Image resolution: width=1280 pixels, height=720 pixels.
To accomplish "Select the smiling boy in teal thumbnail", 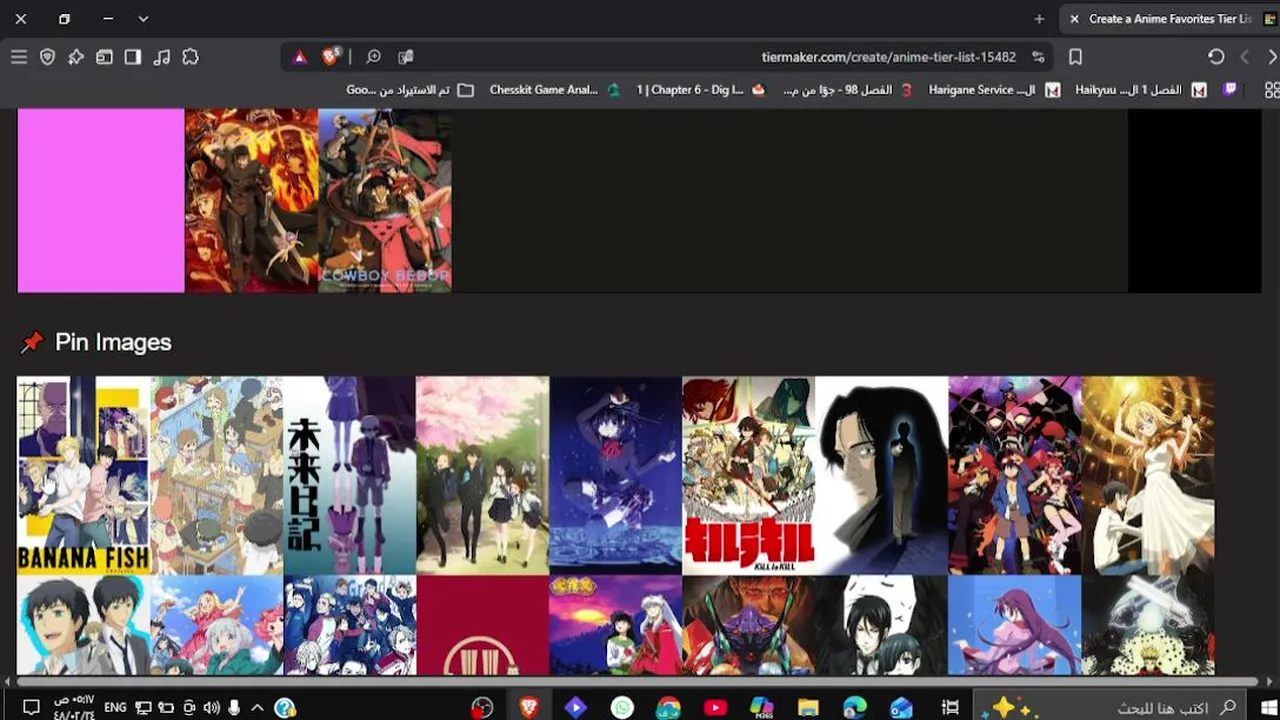I will pos(83,625).
